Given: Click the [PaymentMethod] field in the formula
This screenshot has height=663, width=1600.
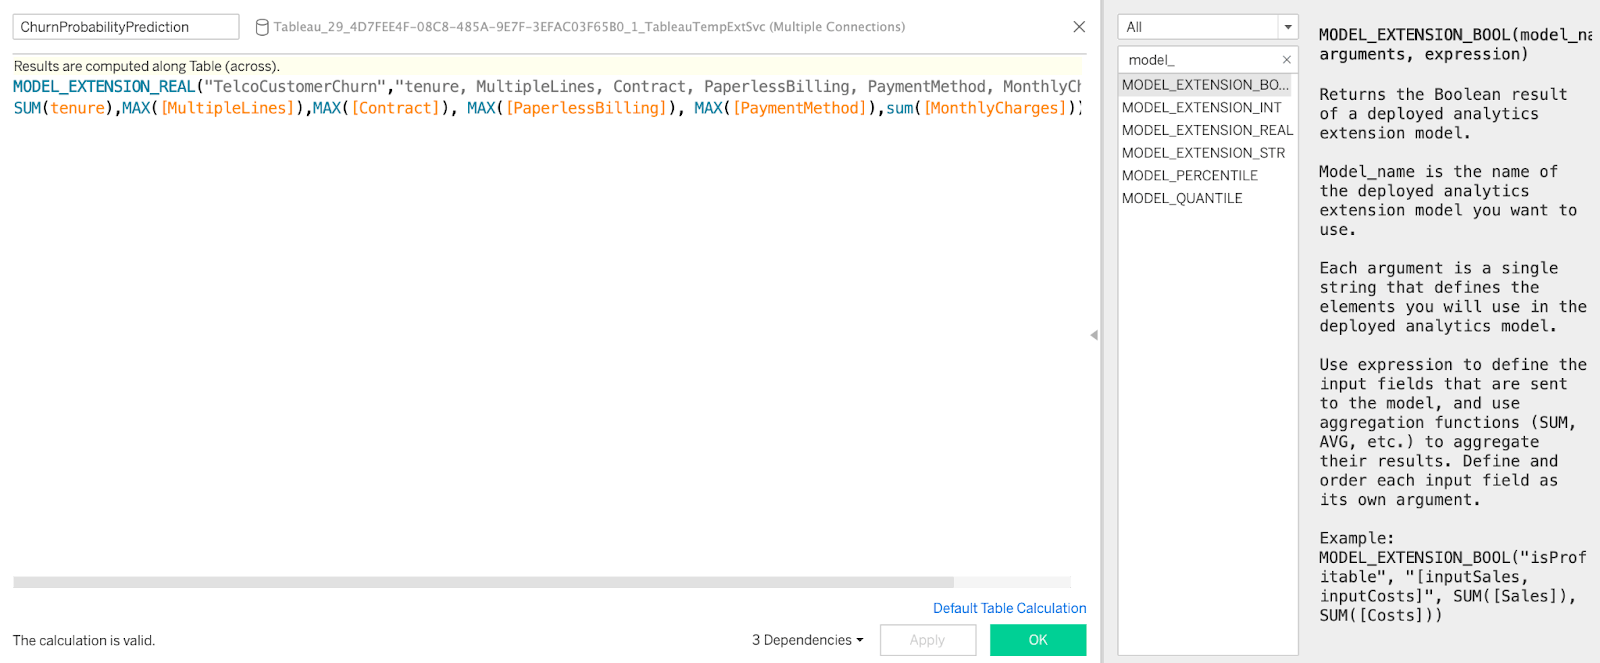Looking at the screenshot, I should [799, 108].
